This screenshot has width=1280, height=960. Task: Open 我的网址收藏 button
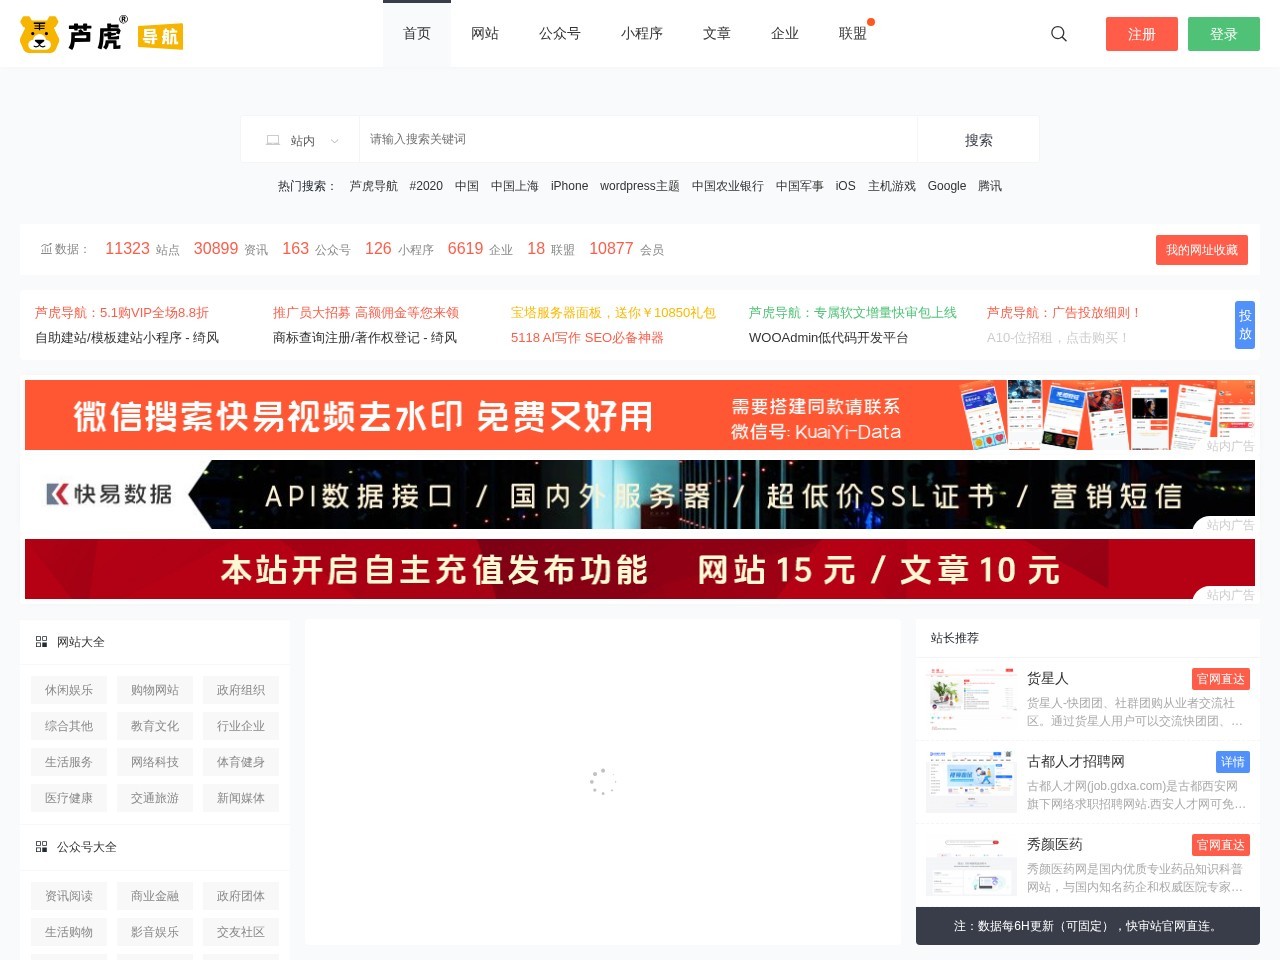pyautogui.click(x=1202, y=250)
